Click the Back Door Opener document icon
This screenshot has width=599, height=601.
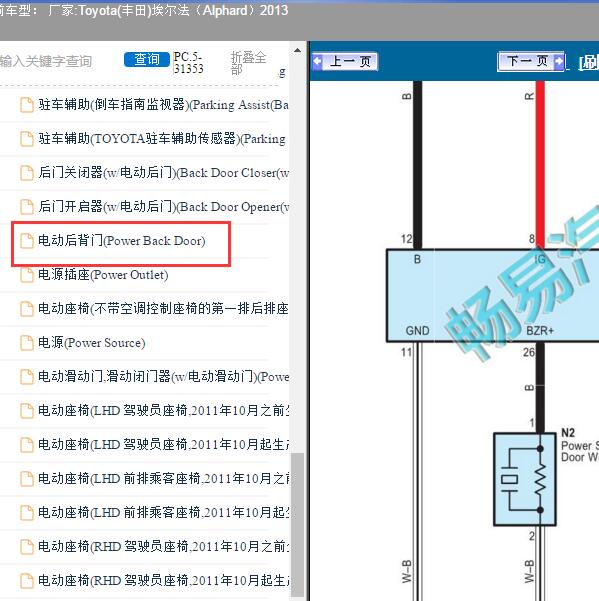(x=26, y=207)
